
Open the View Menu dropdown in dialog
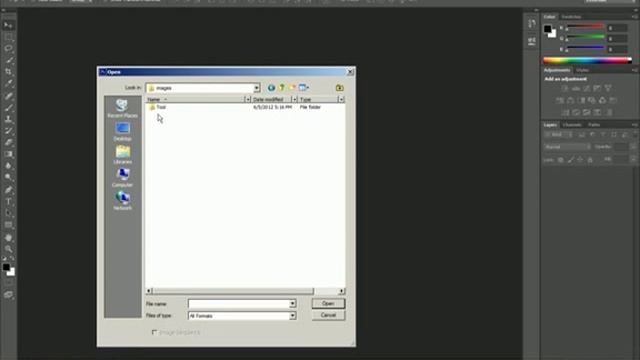304,88
